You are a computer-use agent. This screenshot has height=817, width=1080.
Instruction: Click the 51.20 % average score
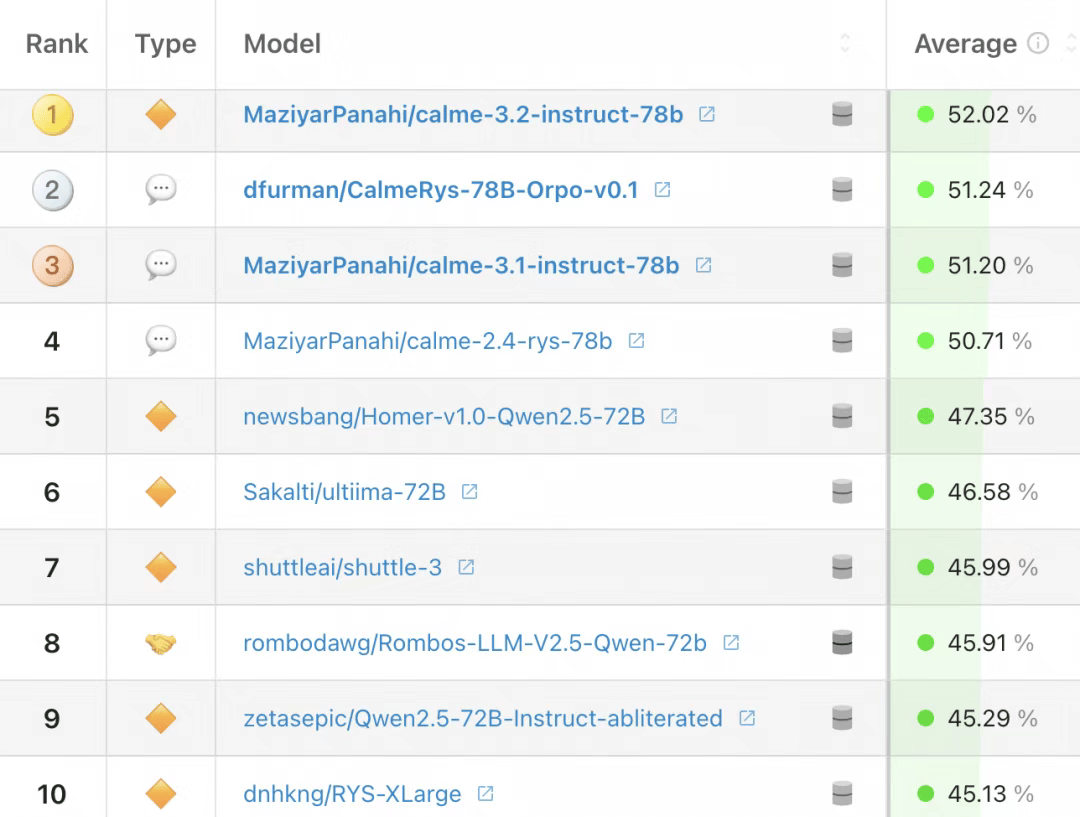coord(990,266)
